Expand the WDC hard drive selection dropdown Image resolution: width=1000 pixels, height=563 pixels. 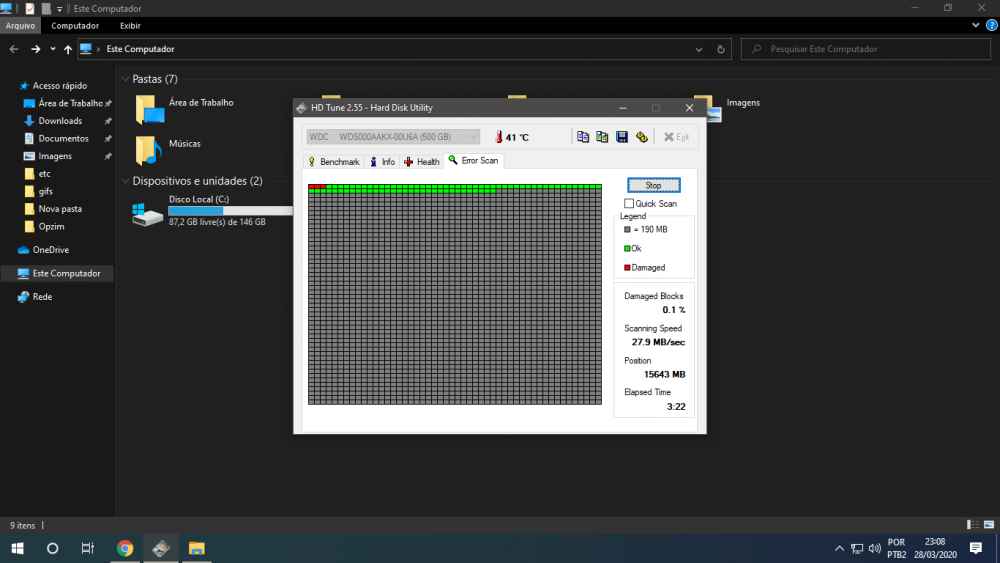click(473, 137)
